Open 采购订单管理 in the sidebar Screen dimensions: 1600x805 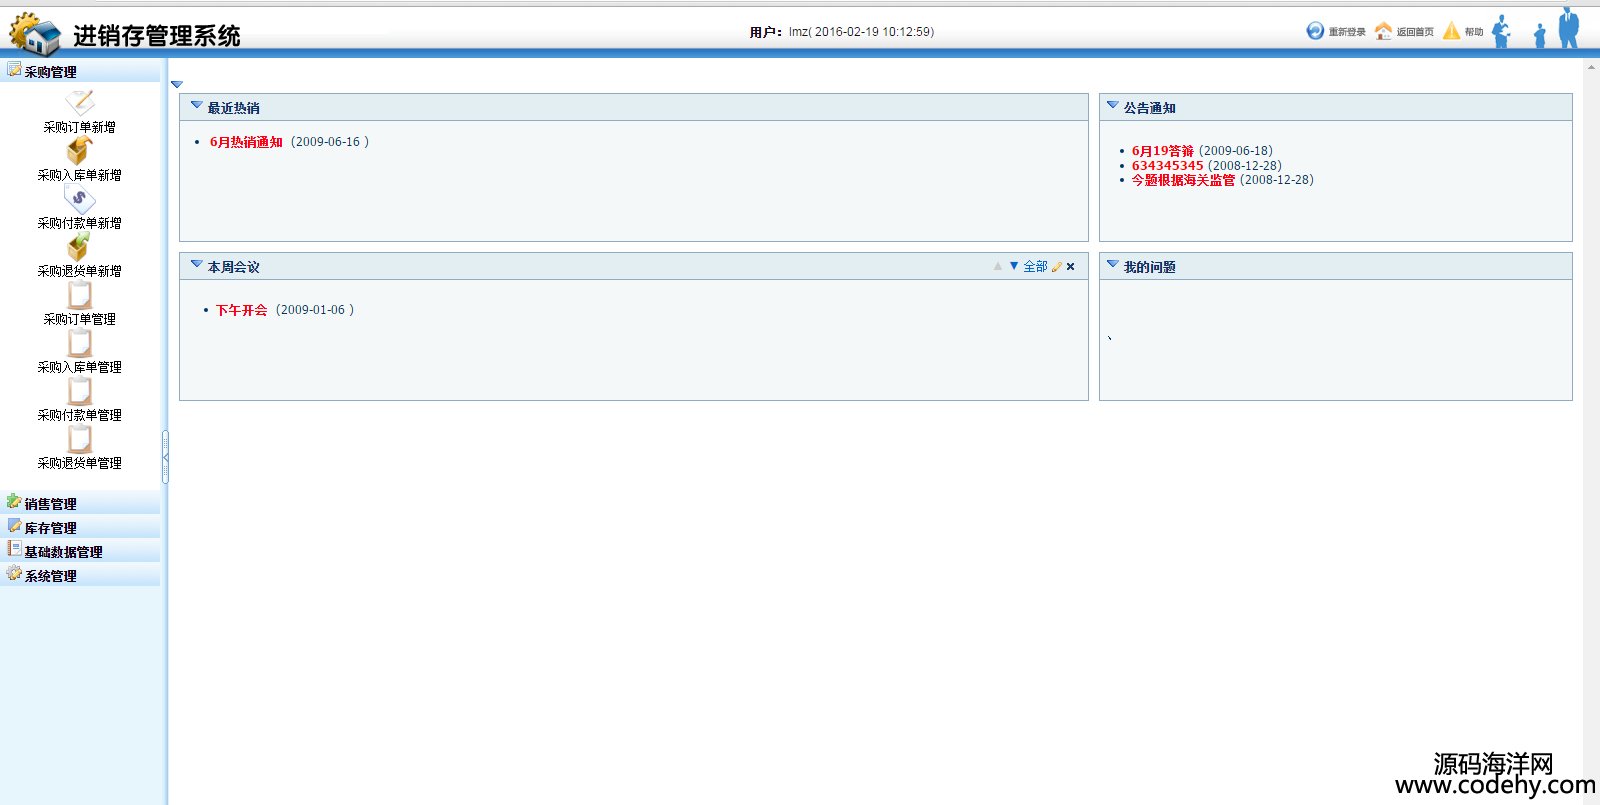(x=79, y=296)
